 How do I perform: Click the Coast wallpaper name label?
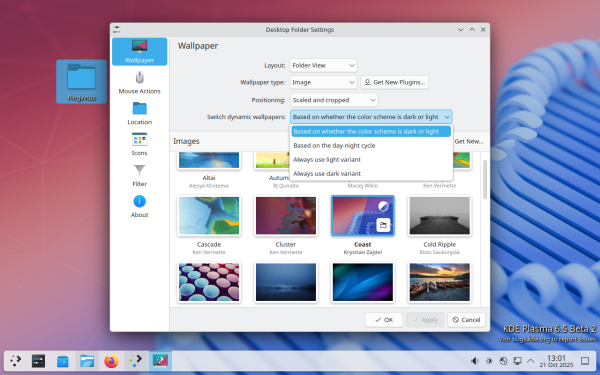point(362,244)
